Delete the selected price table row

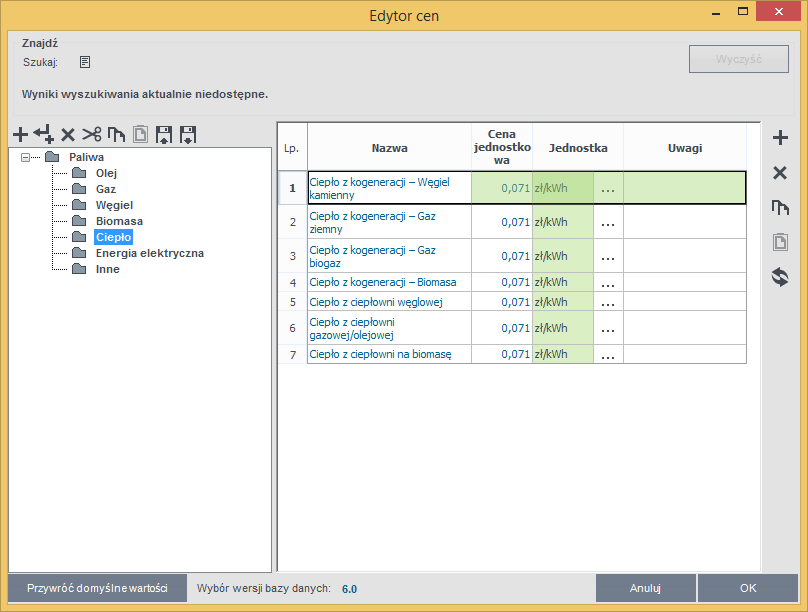(780, 173)
